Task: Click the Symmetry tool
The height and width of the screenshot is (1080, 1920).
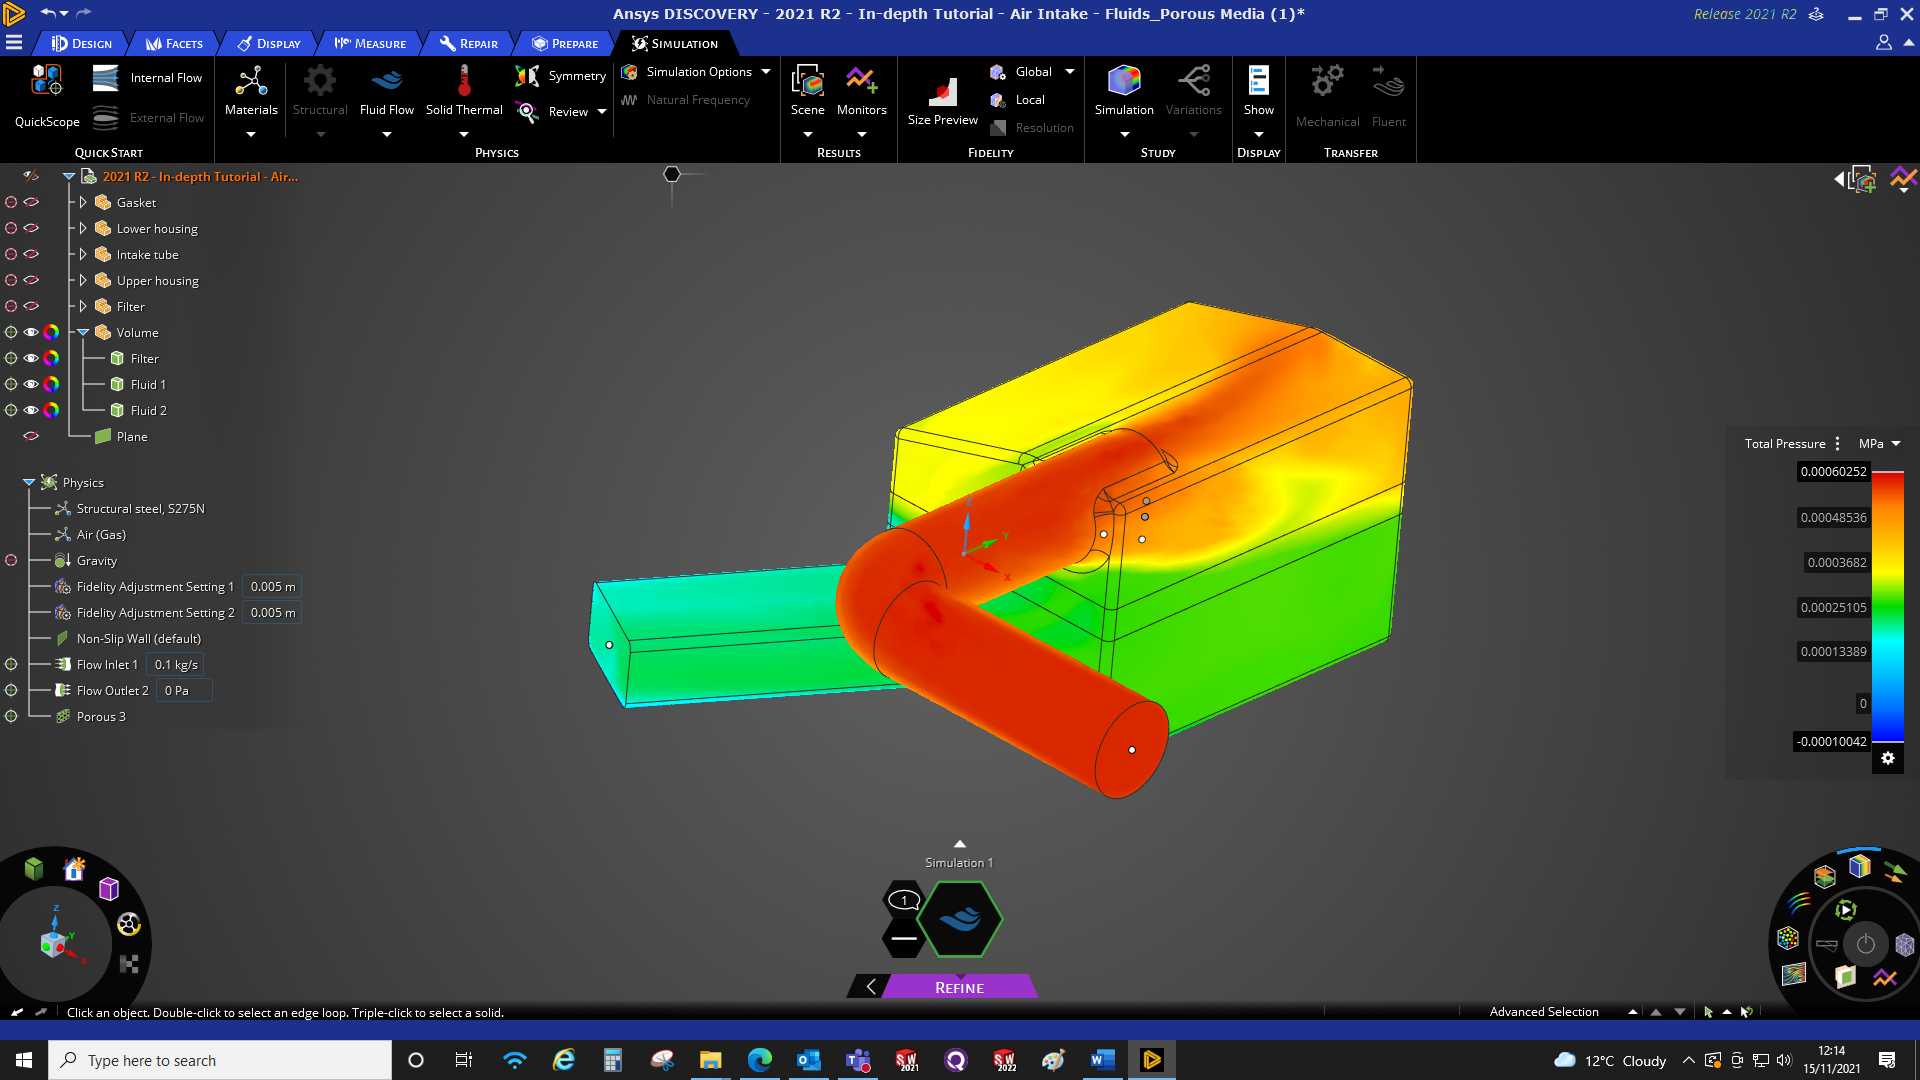Action: point(560,76)
